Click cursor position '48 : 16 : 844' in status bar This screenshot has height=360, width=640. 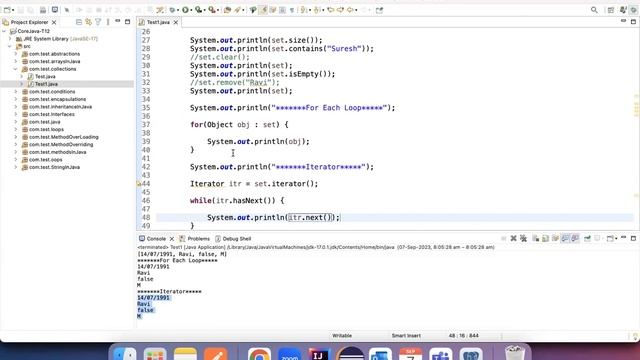click(x=464, y=336)
